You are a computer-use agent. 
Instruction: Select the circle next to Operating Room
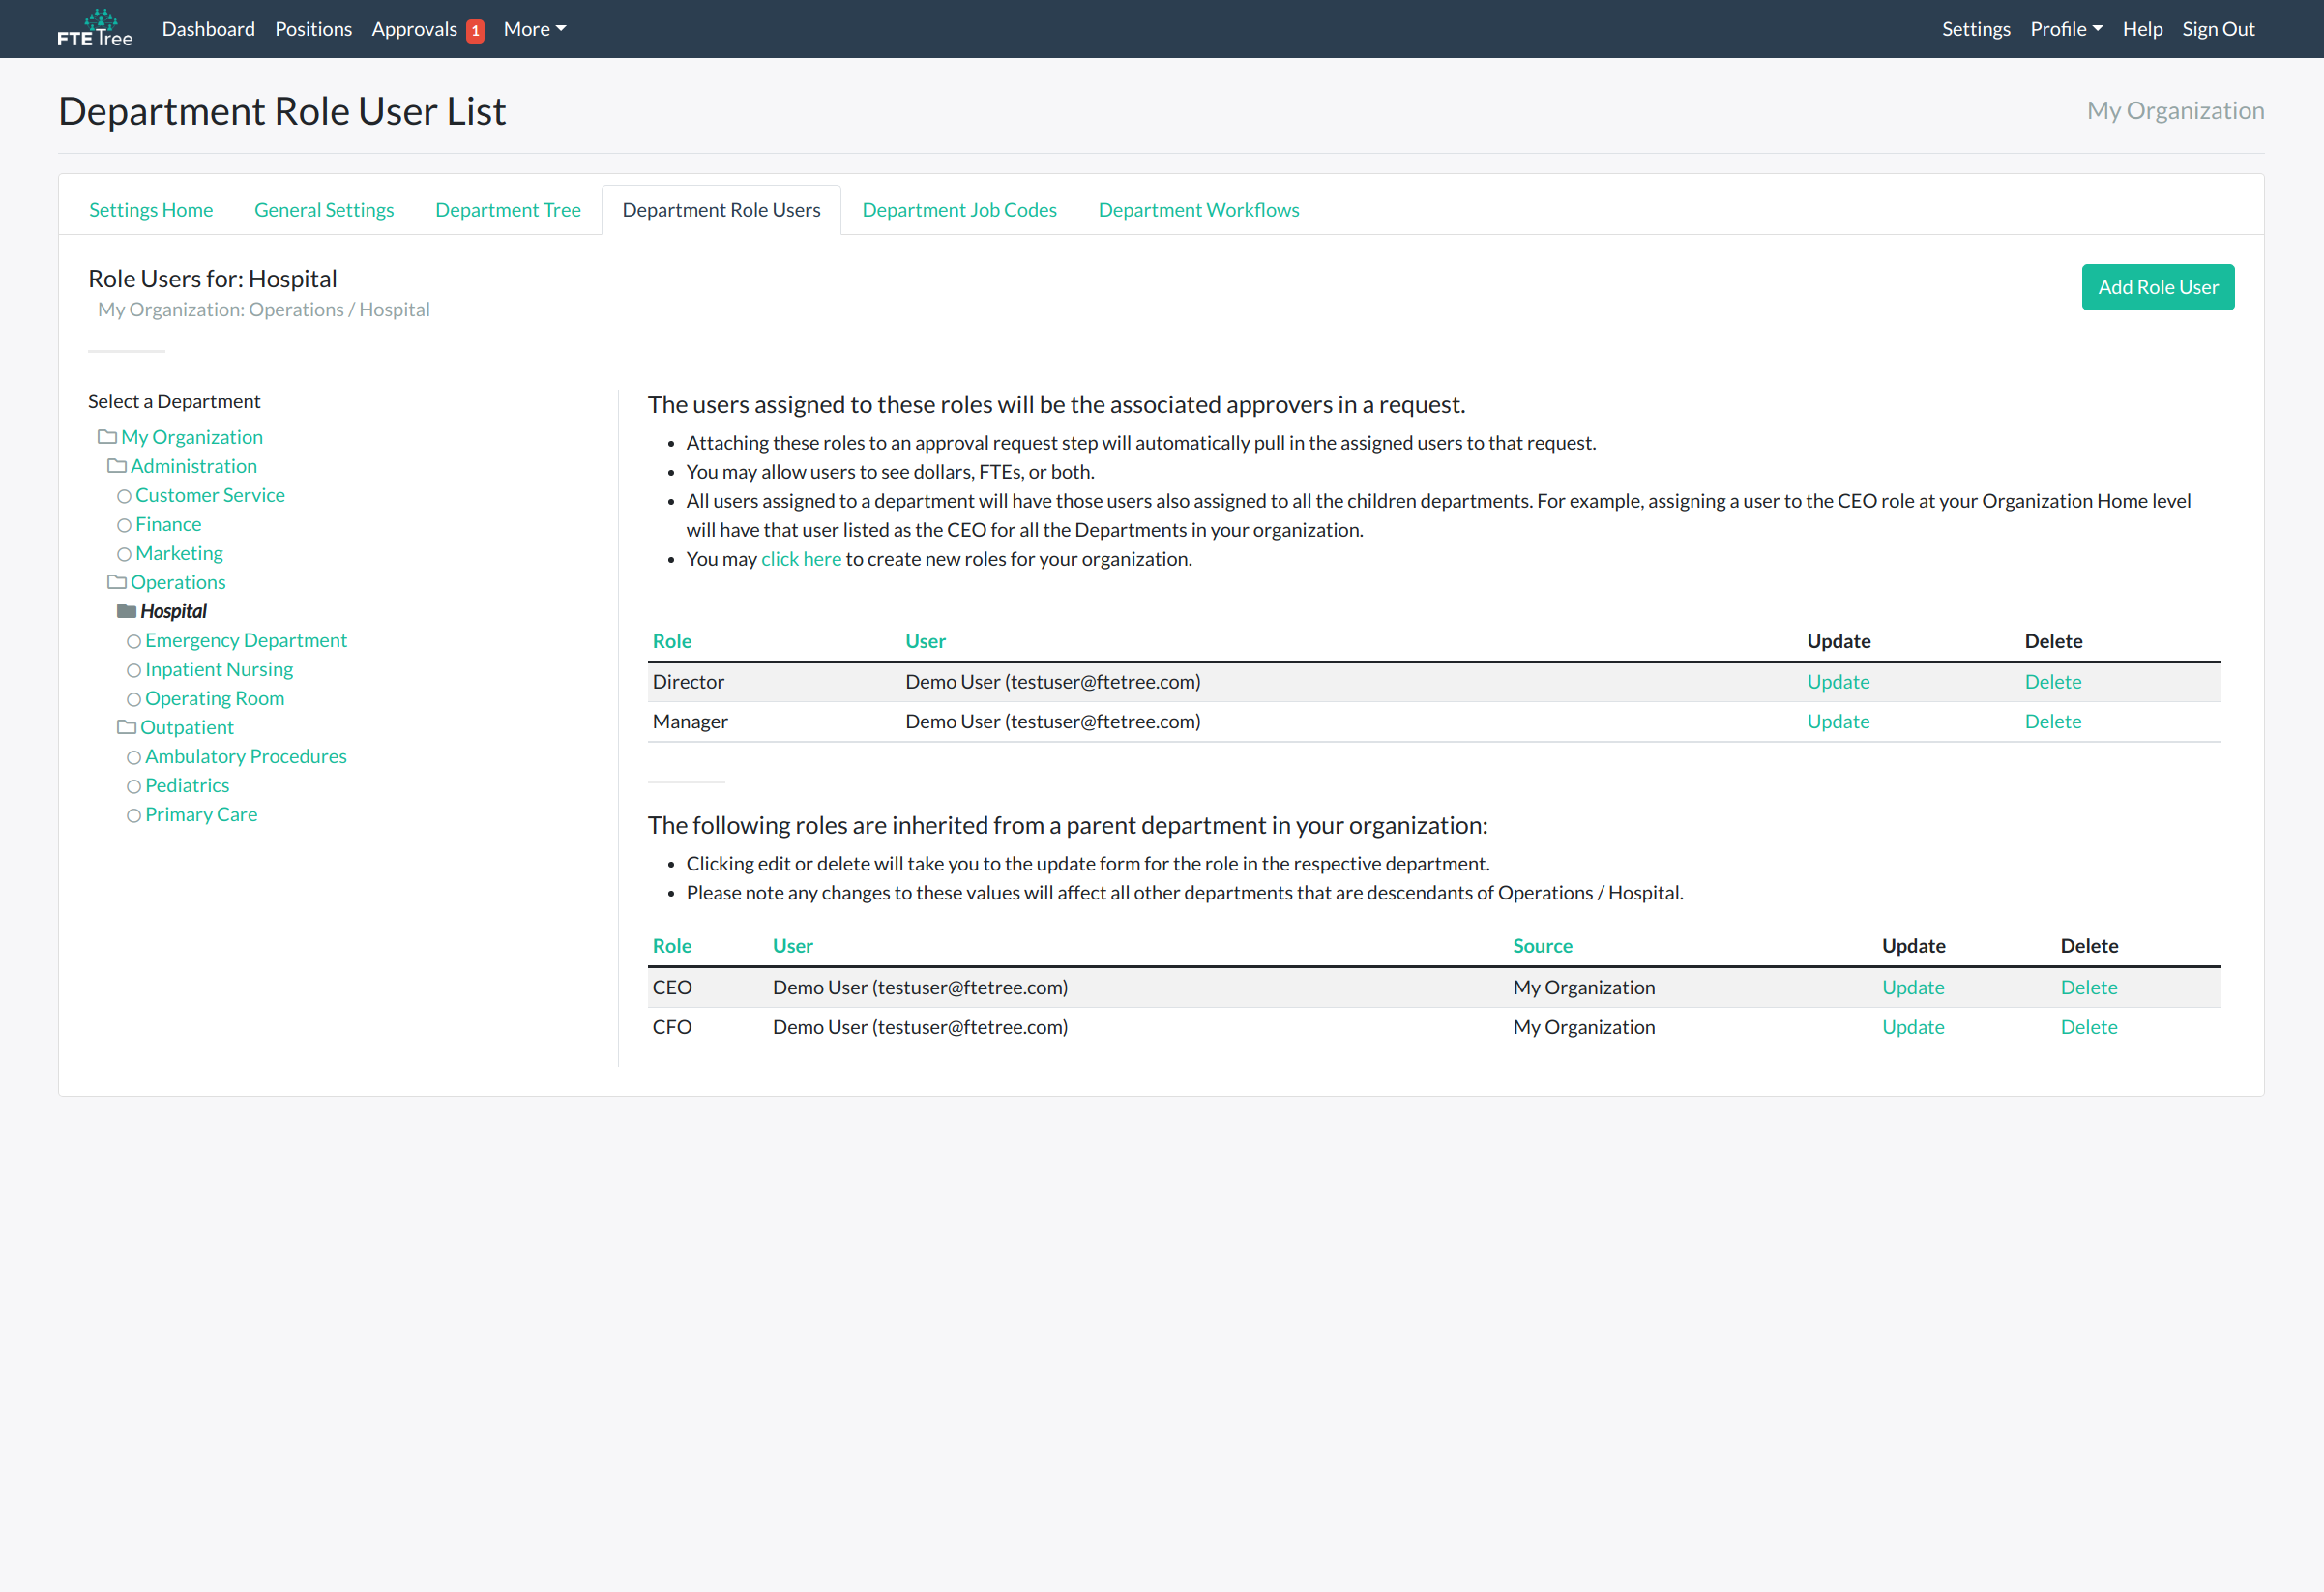point(133,699)
